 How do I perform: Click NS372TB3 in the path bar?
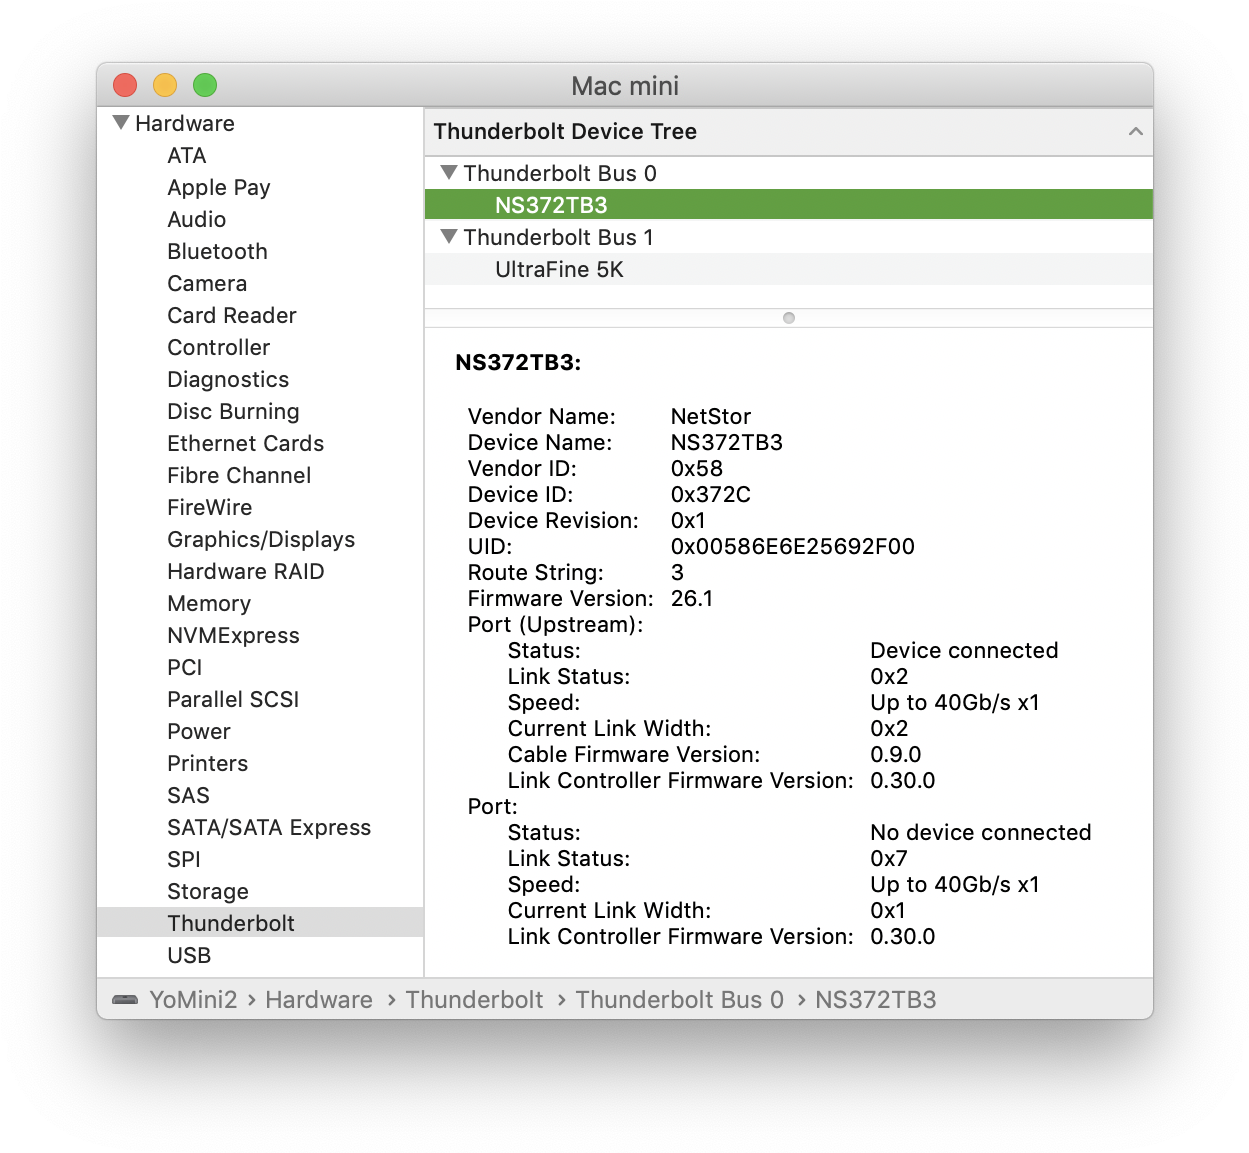(876, 999)
